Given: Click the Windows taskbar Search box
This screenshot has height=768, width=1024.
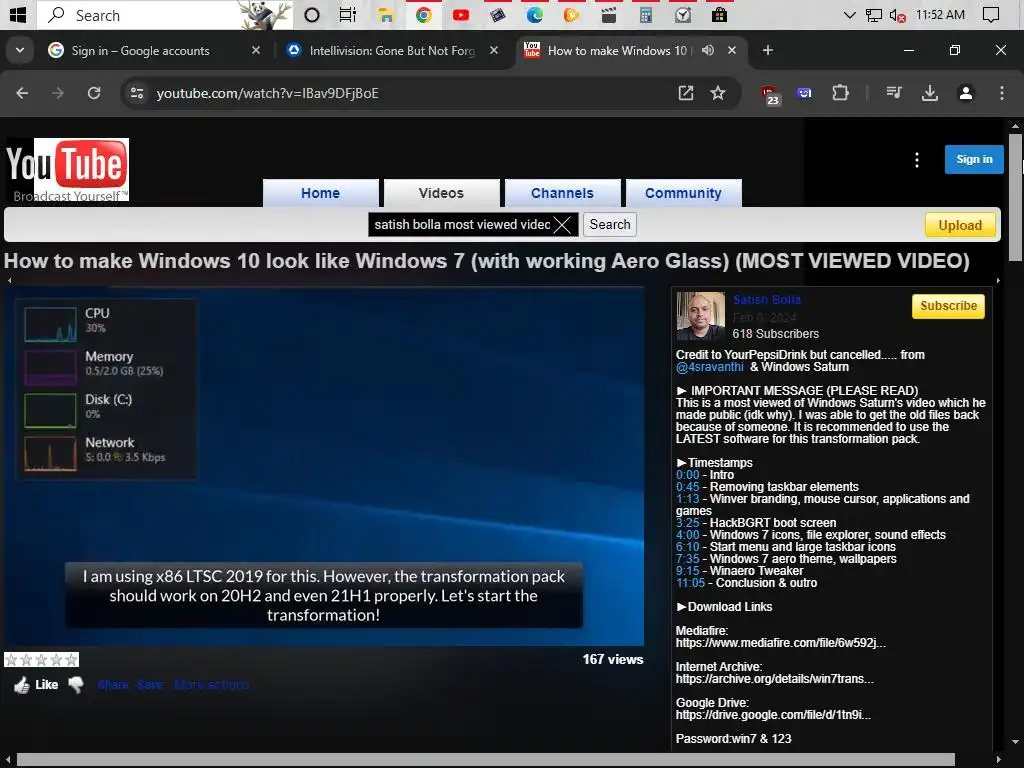Looking at the screenshot, I should (165, 15).
